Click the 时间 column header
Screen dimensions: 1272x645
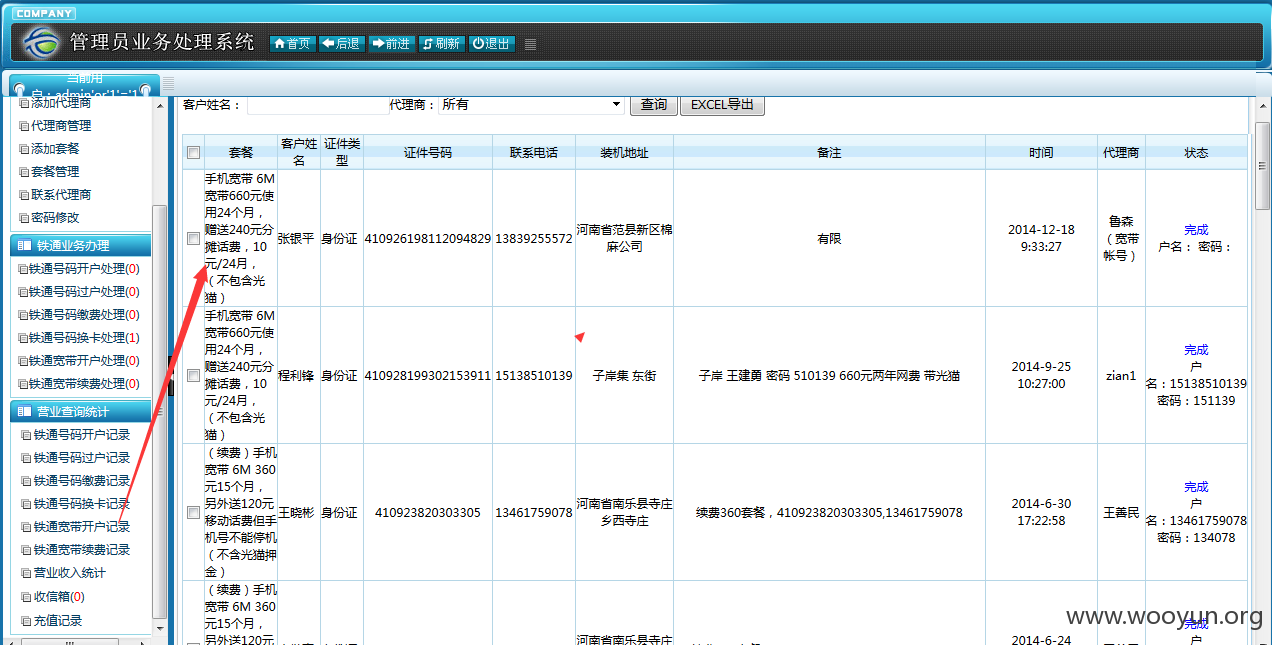(1041, 153)
